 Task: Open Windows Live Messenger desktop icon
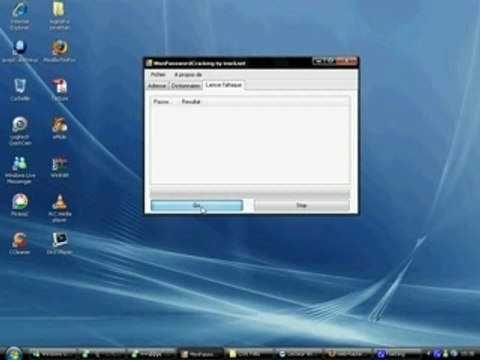(x=20, y=169)
